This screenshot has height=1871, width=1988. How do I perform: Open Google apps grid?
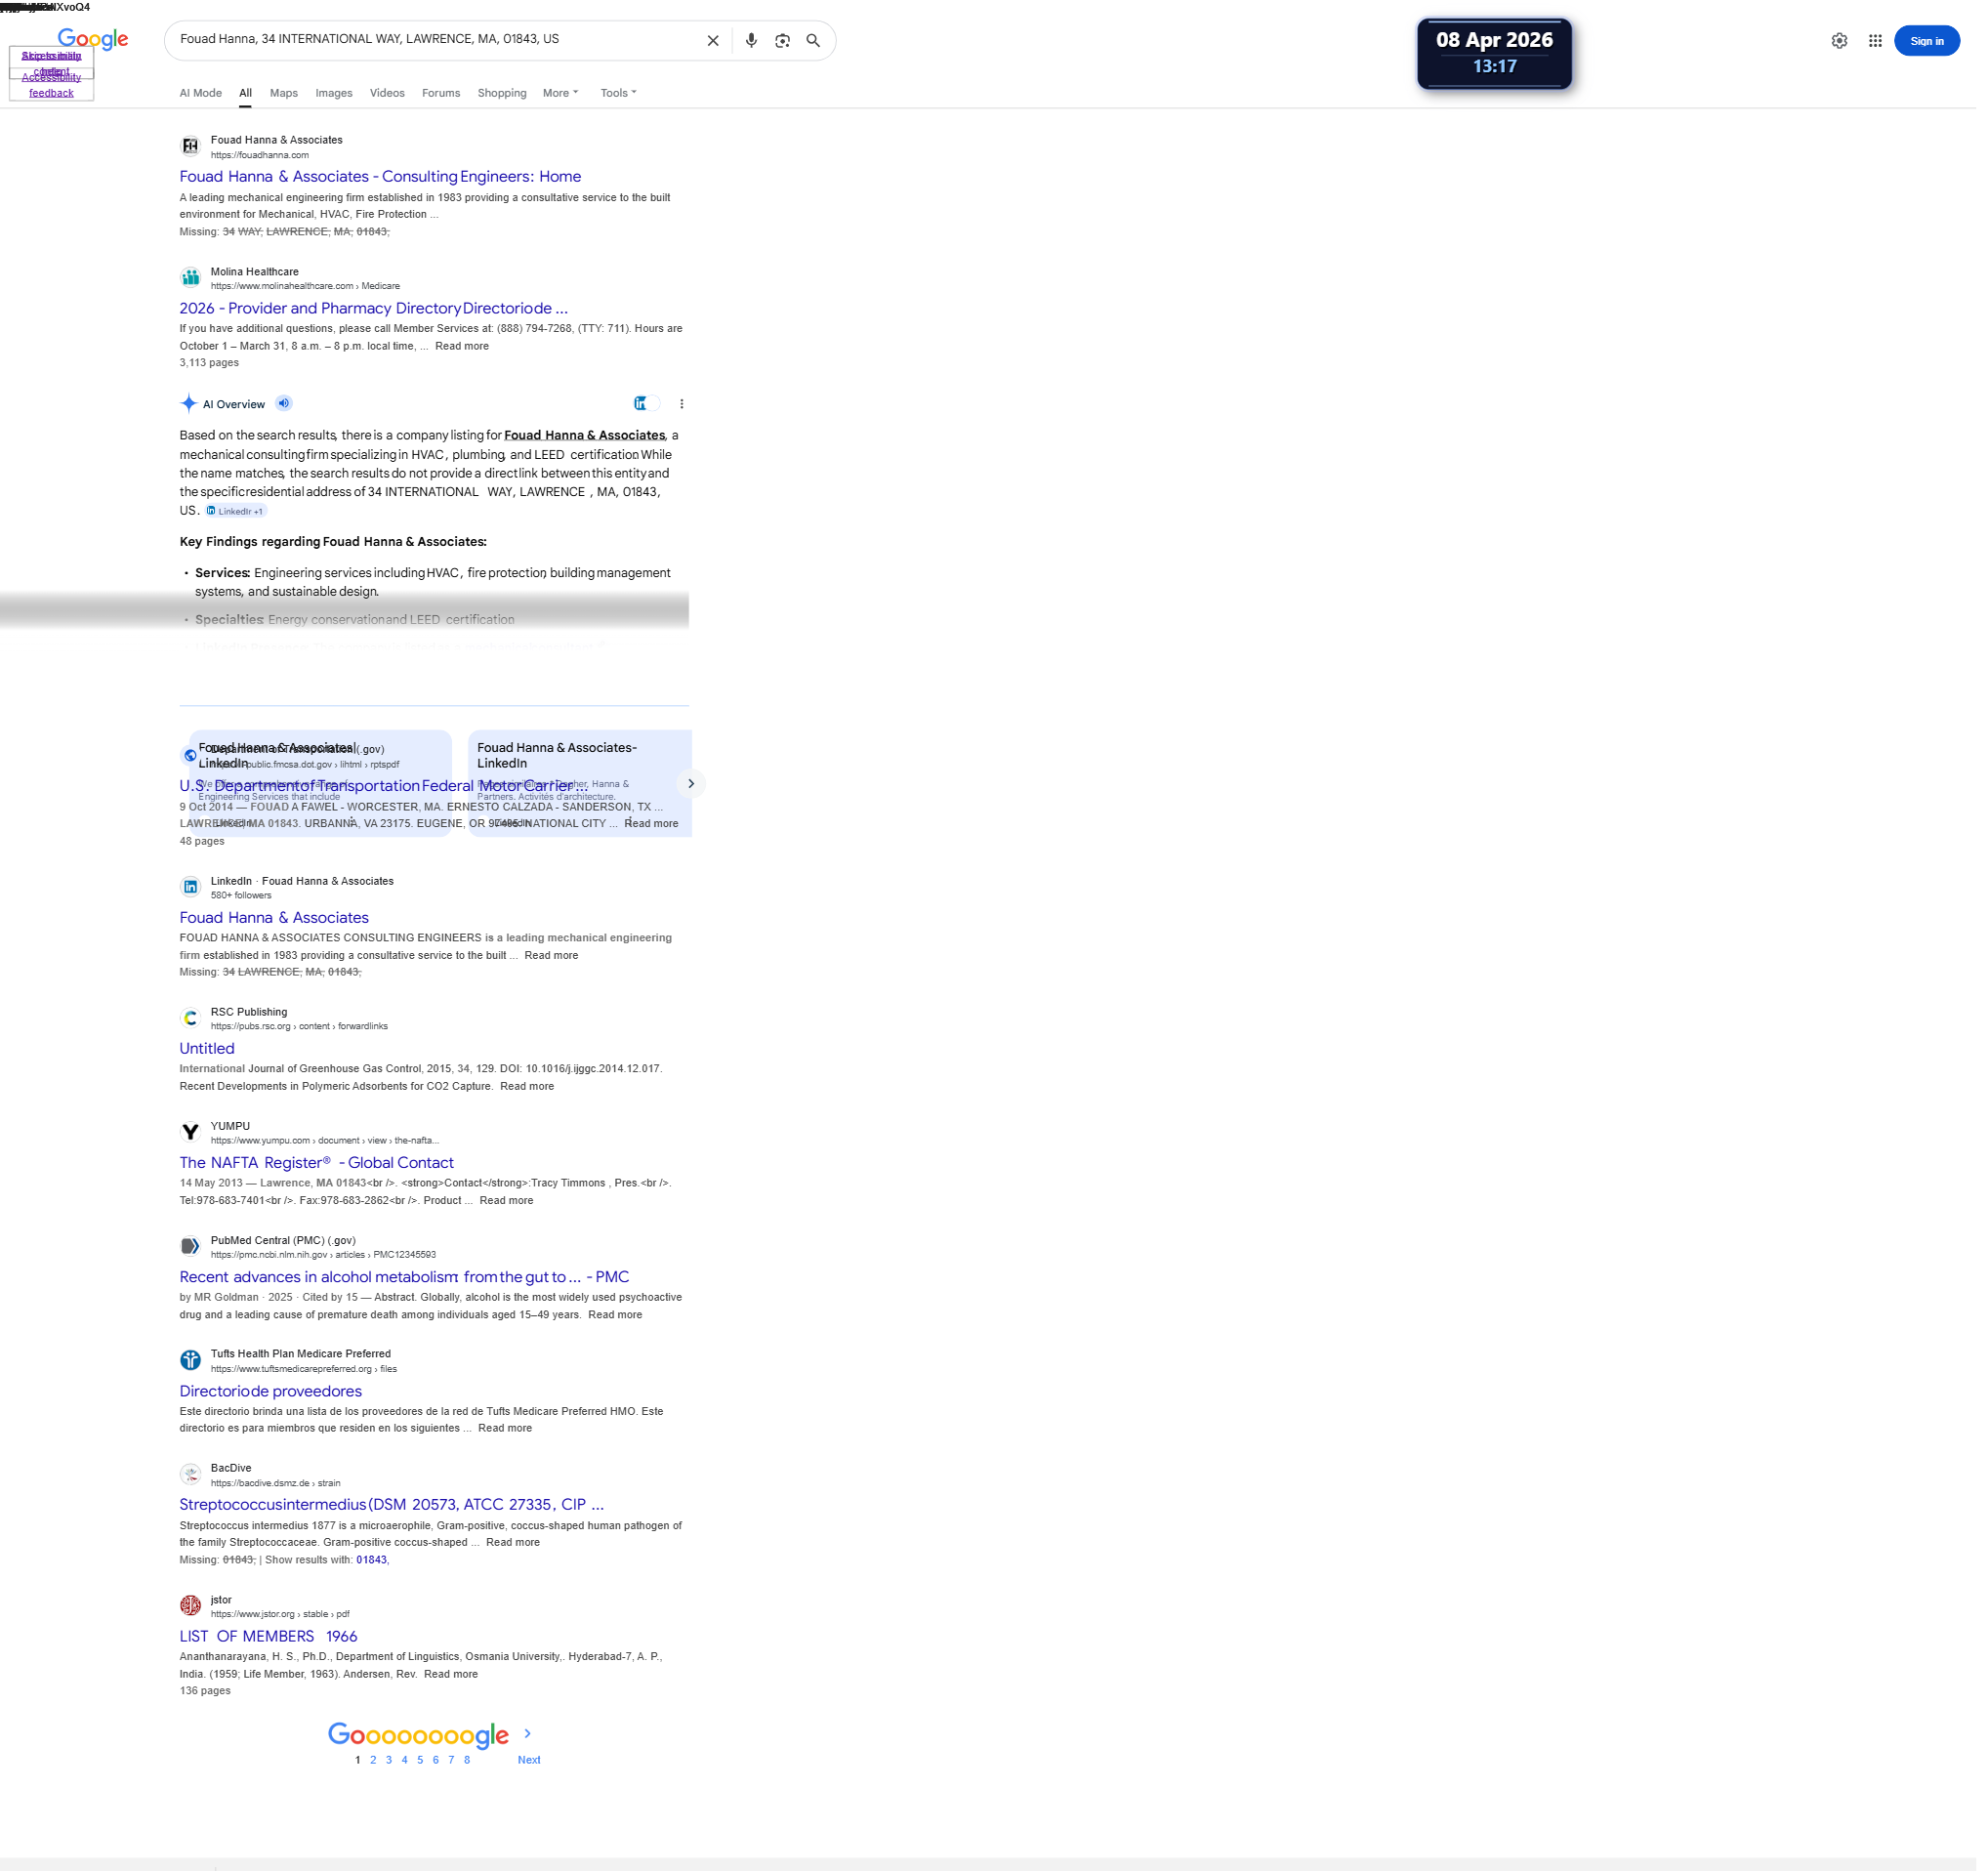pos(1886,41)
